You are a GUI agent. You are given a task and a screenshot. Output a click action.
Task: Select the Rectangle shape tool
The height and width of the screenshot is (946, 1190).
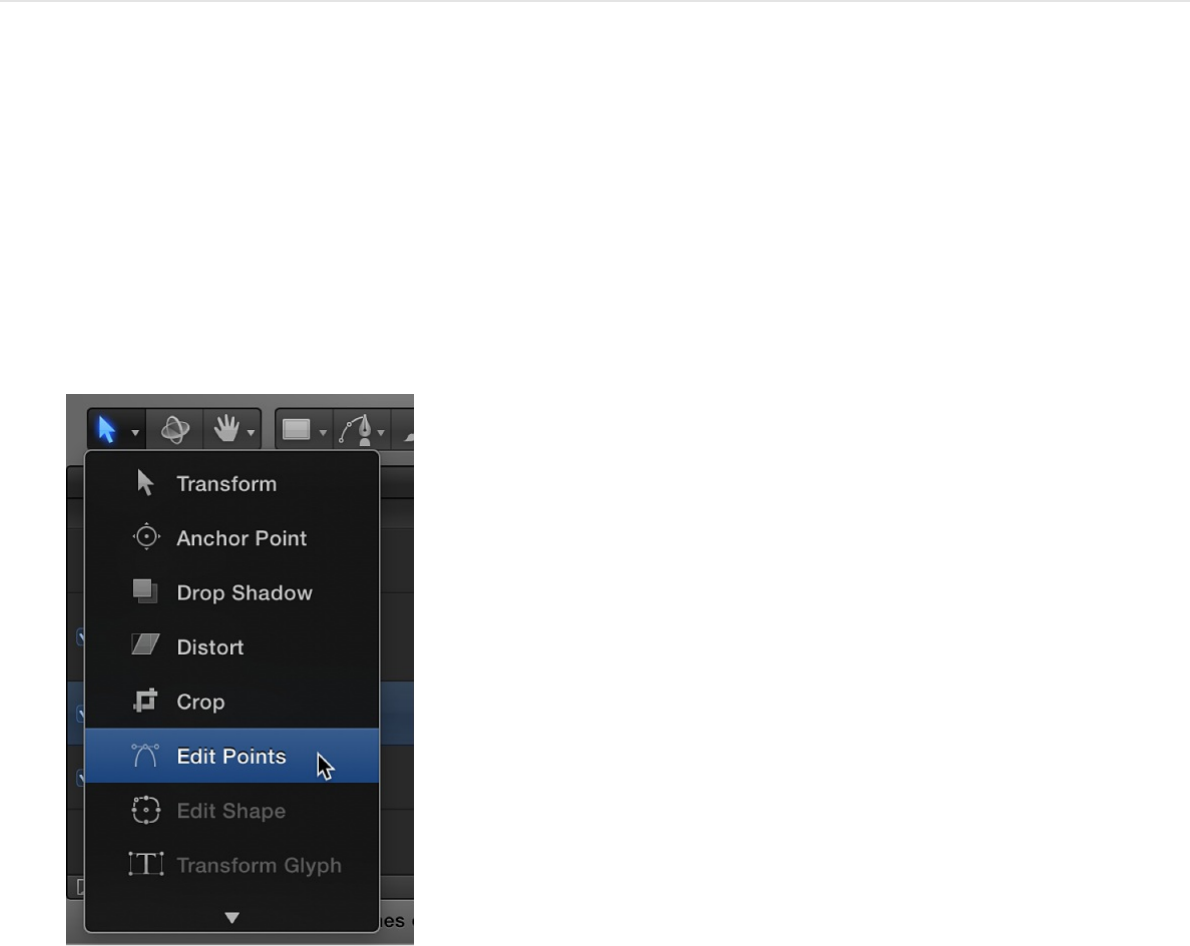(296, 430)
